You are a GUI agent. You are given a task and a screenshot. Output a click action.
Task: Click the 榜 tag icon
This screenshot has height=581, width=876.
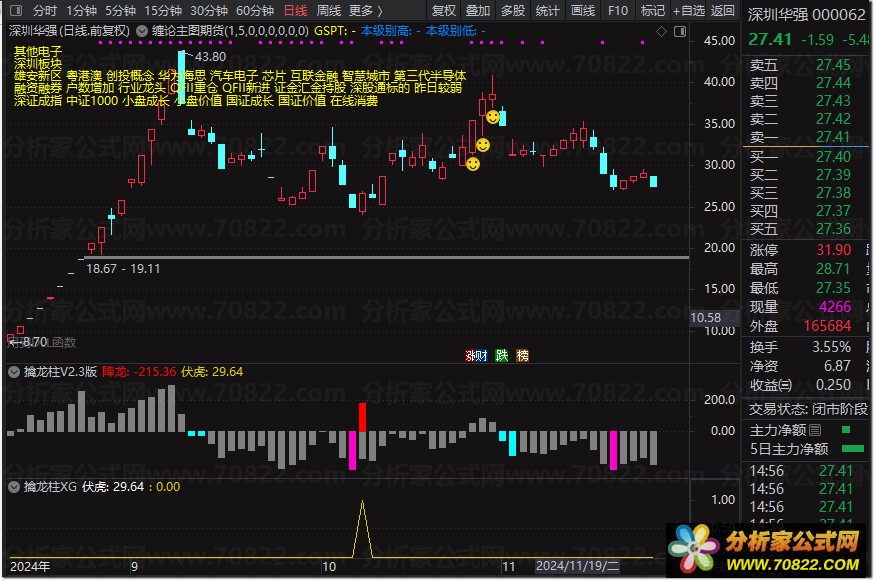pyautogui.click(x=522, y=355)
